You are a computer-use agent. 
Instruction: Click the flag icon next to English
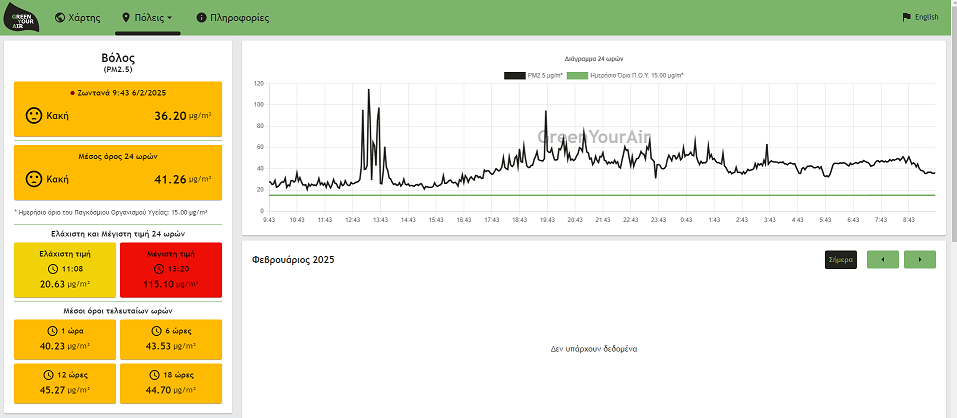point(906,17)
